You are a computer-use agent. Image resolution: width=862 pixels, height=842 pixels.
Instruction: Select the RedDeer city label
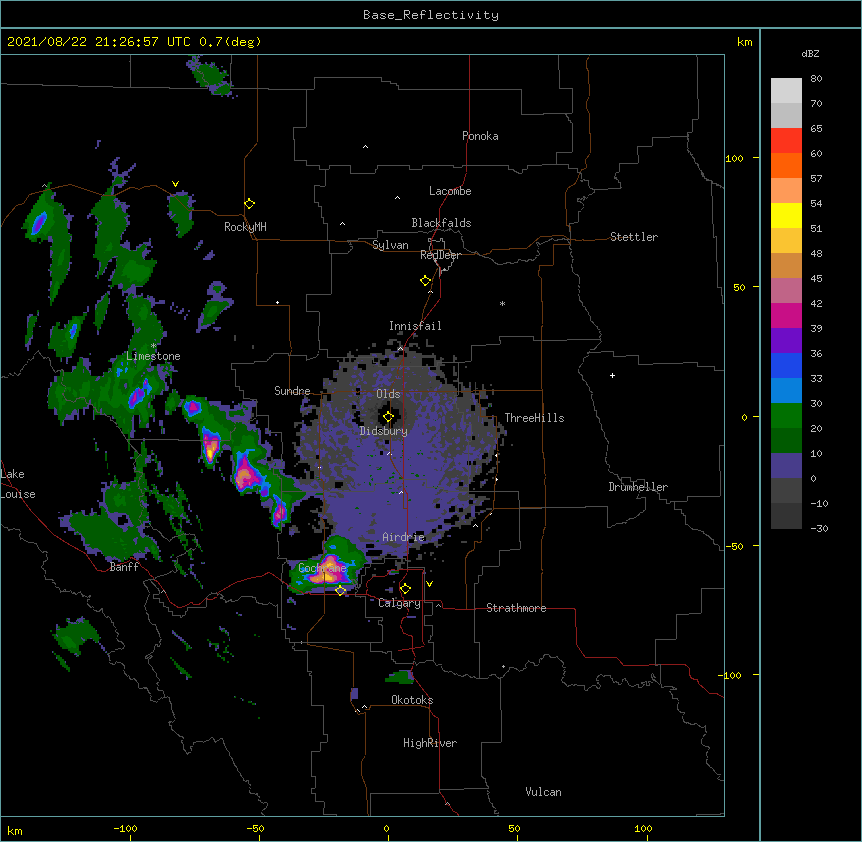[x=440, y=255]
